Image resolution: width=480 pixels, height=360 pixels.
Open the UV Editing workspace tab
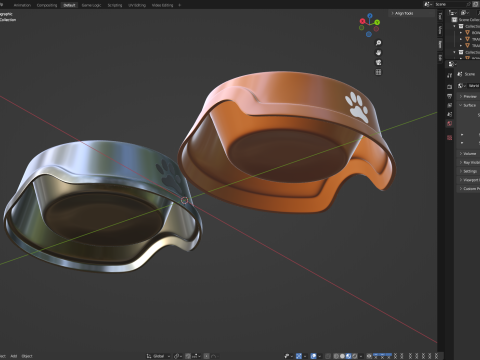click(x=137, y=5)
